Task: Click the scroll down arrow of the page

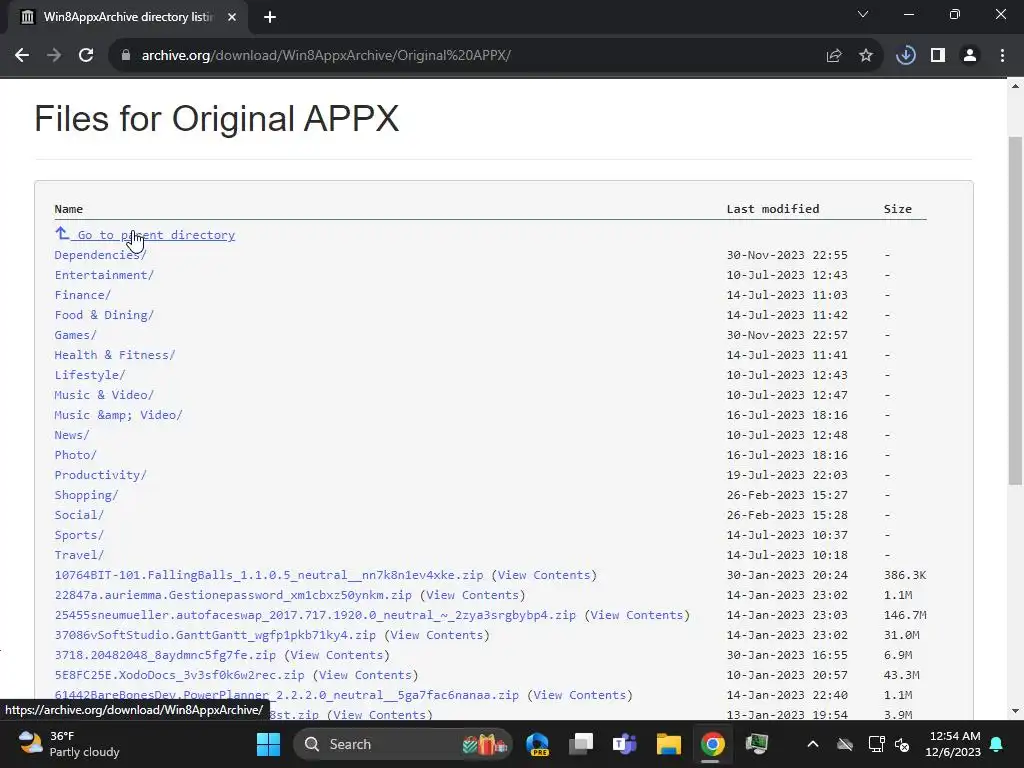Action: pyautogui.click(x=1015, y=711)
